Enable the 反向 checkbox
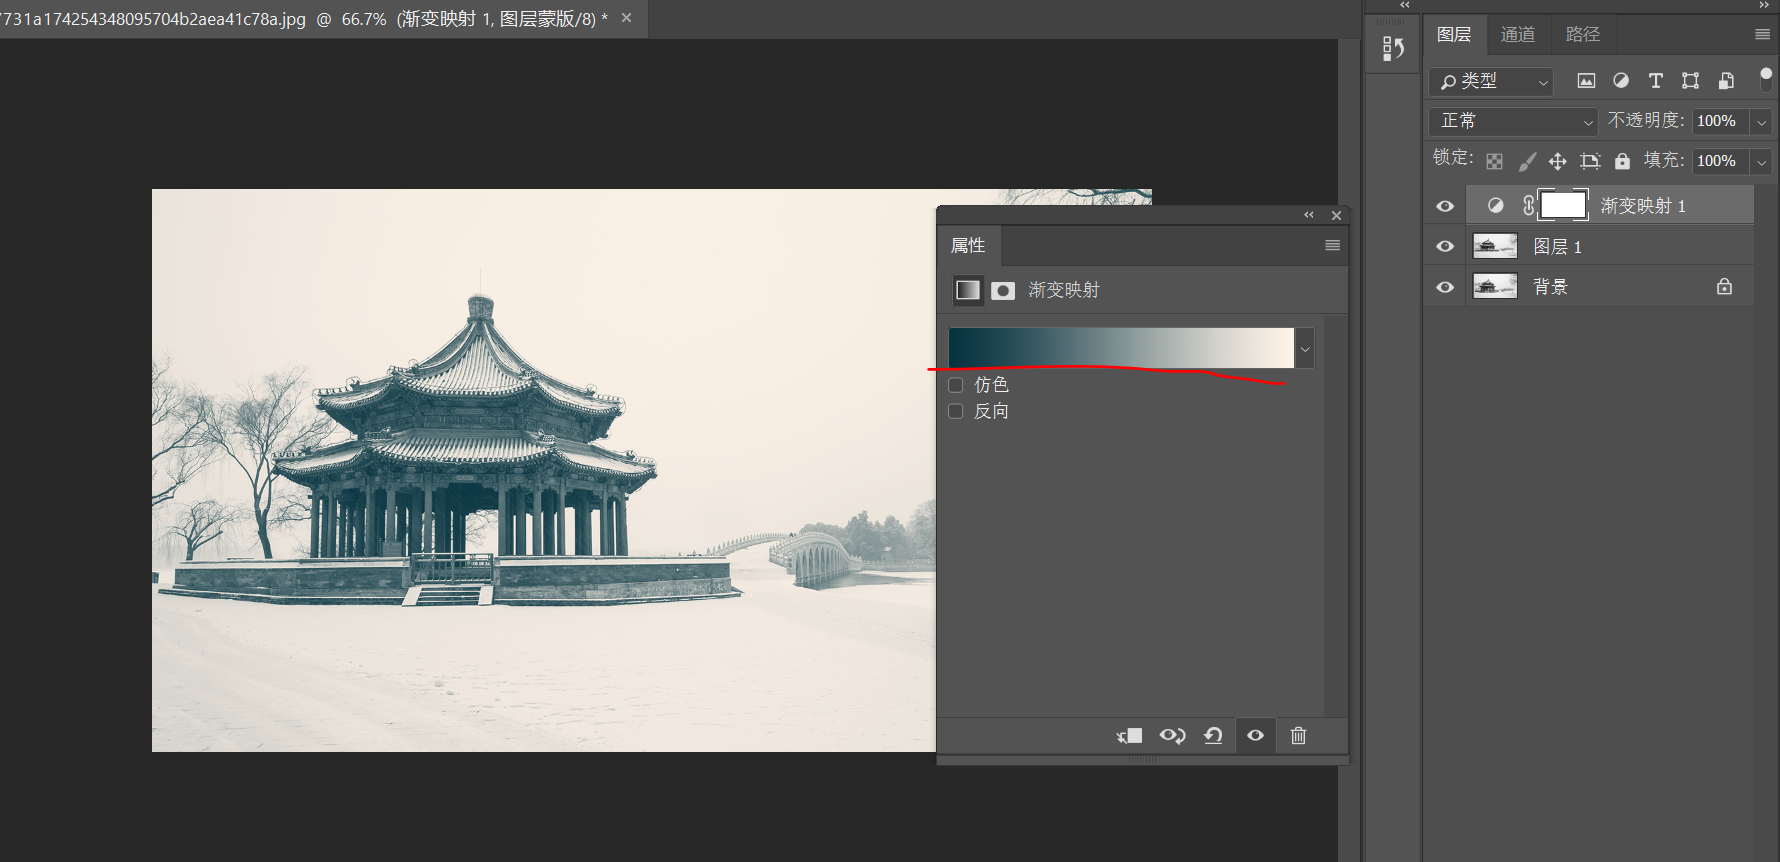Screen dimensions: 1780x862 (x=956, y=411)
